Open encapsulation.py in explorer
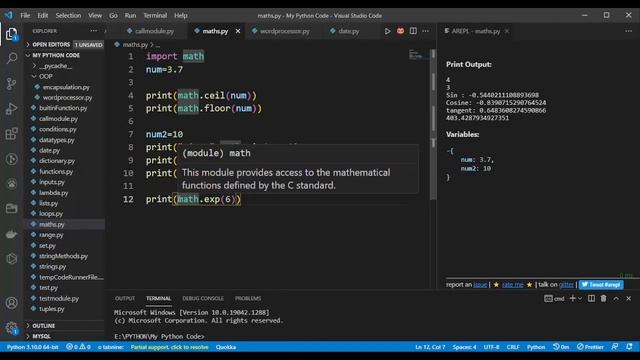Screen dimensions: 640x360 click(x=66, y=87)
